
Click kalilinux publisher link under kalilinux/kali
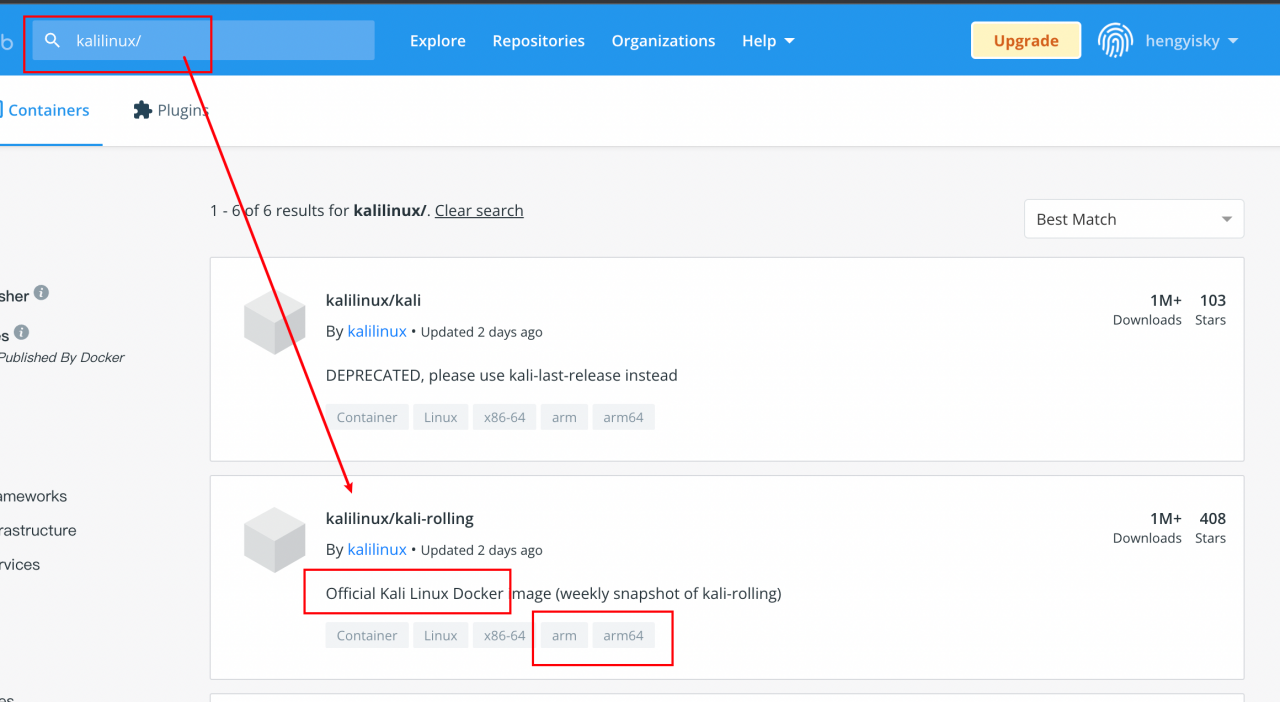click(x=377, y=331)
